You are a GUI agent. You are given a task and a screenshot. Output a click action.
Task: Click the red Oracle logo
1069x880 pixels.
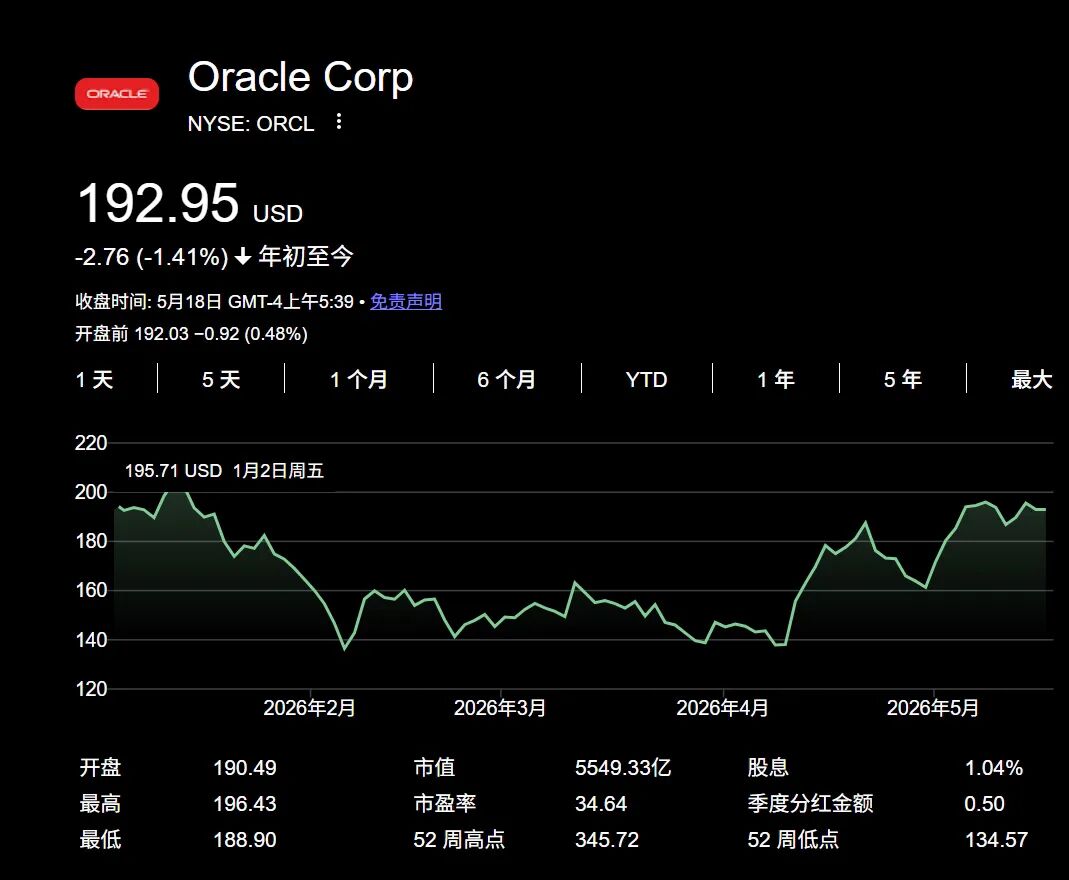point(117,94)
